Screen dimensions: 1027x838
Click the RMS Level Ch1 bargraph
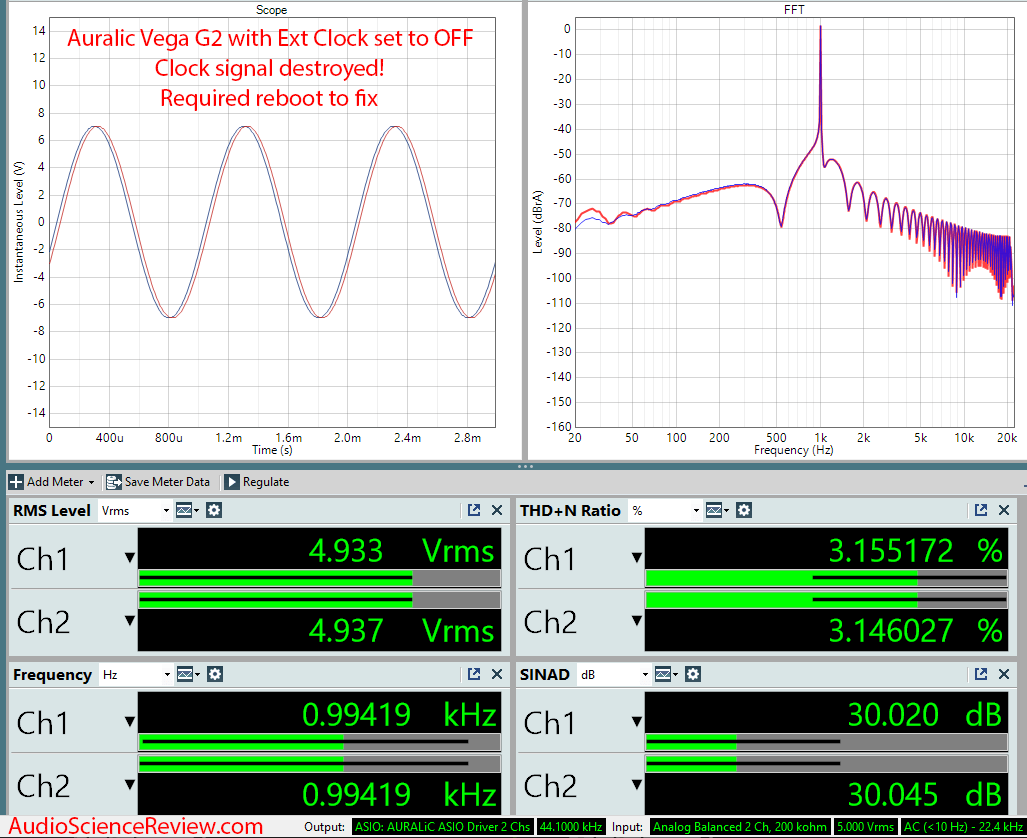(x=320, y=578)
